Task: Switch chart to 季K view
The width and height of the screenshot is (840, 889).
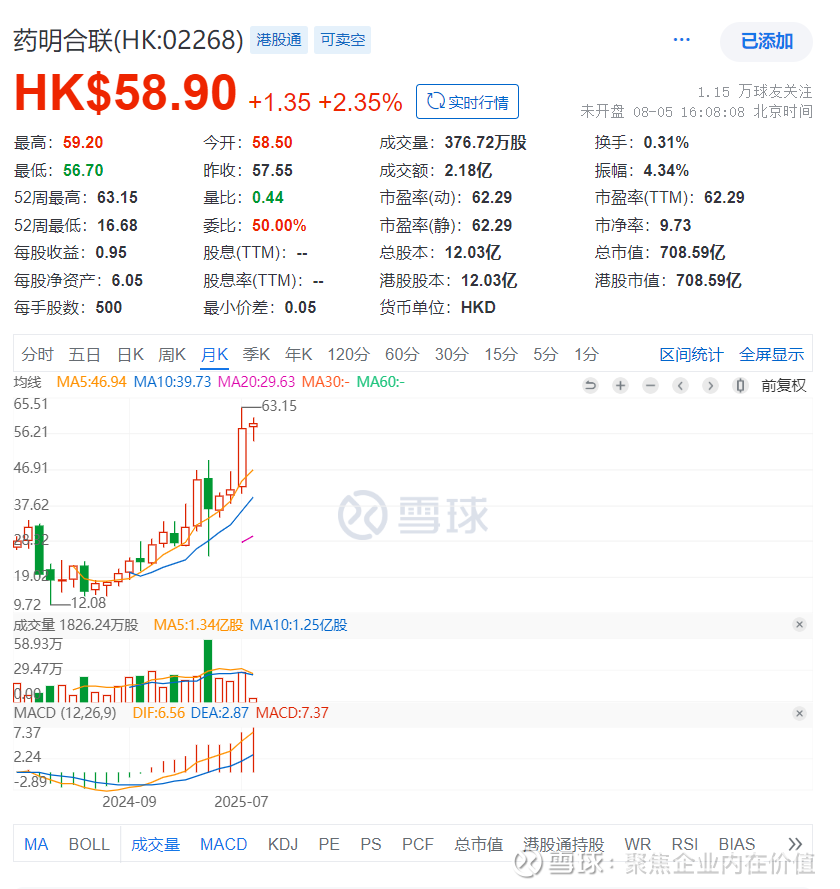Action: click(256, 354)
